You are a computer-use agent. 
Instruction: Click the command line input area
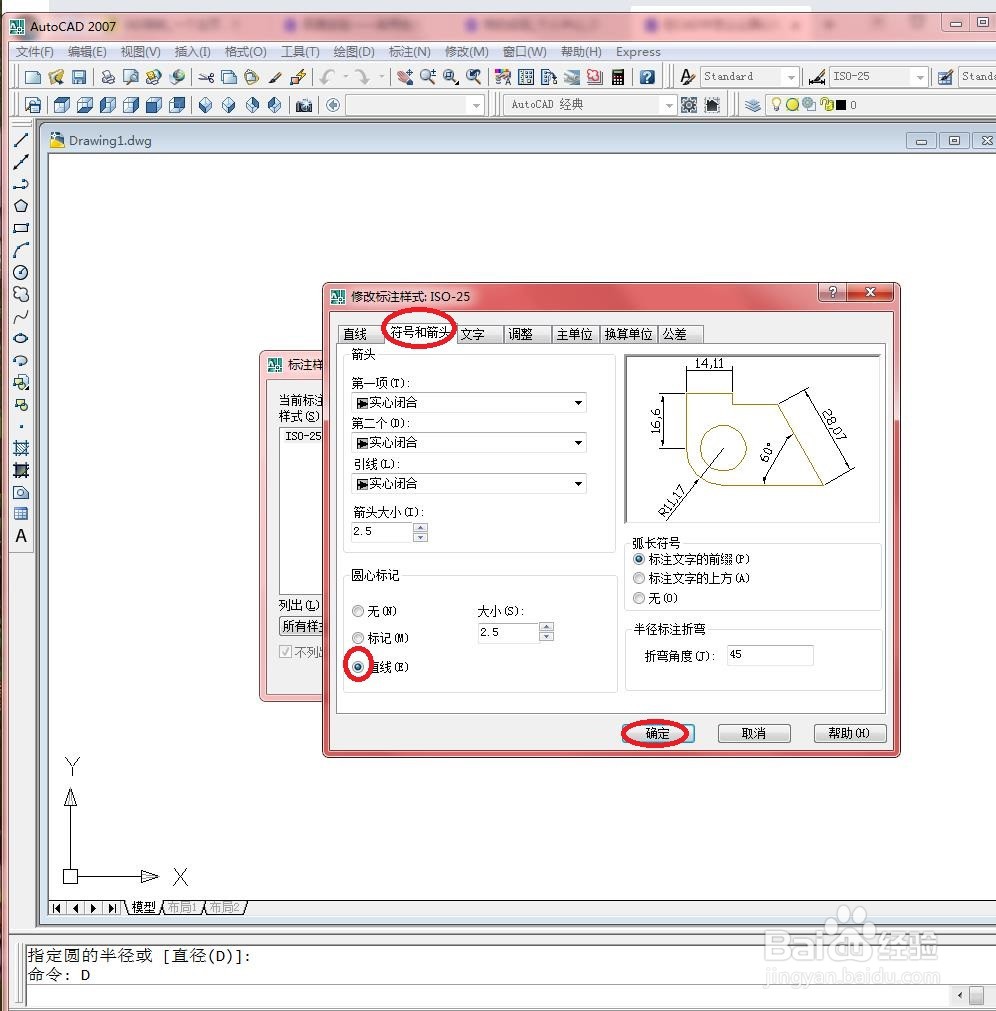(x=490, y=996)
